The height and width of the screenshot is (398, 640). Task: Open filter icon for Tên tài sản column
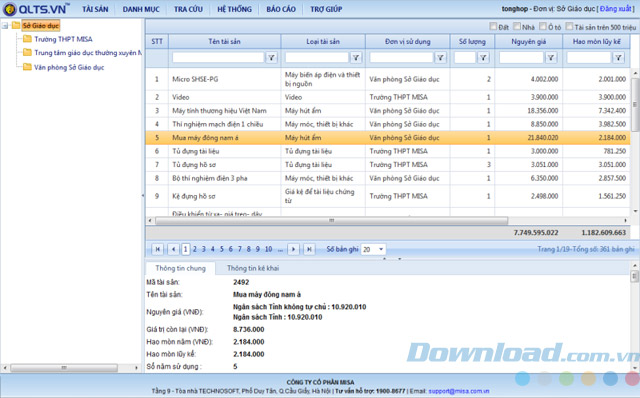271,58
